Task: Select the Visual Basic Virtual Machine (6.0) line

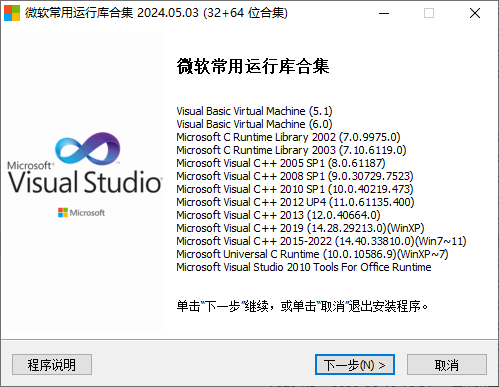Action: point(254,124)
